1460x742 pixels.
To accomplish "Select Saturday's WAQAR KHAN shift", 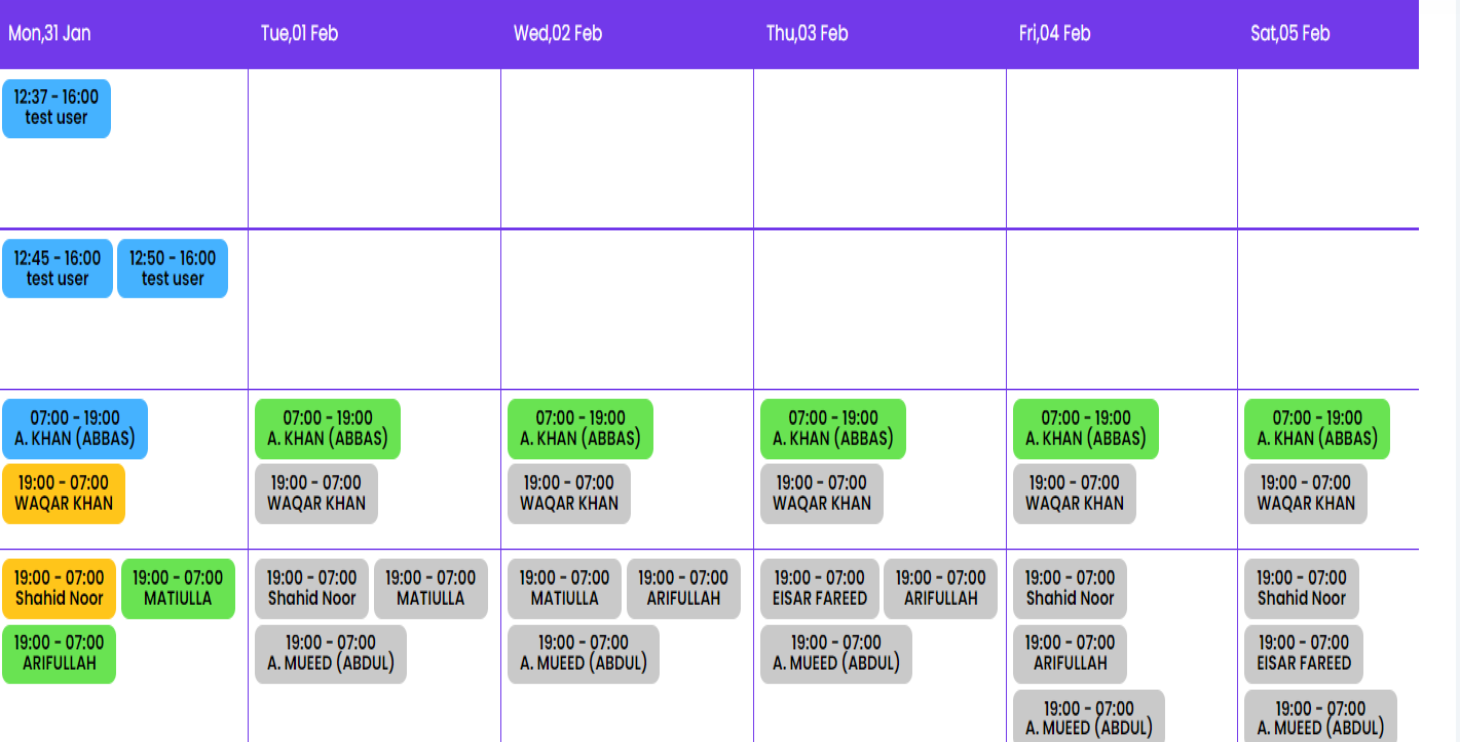I will [1306, 493].
